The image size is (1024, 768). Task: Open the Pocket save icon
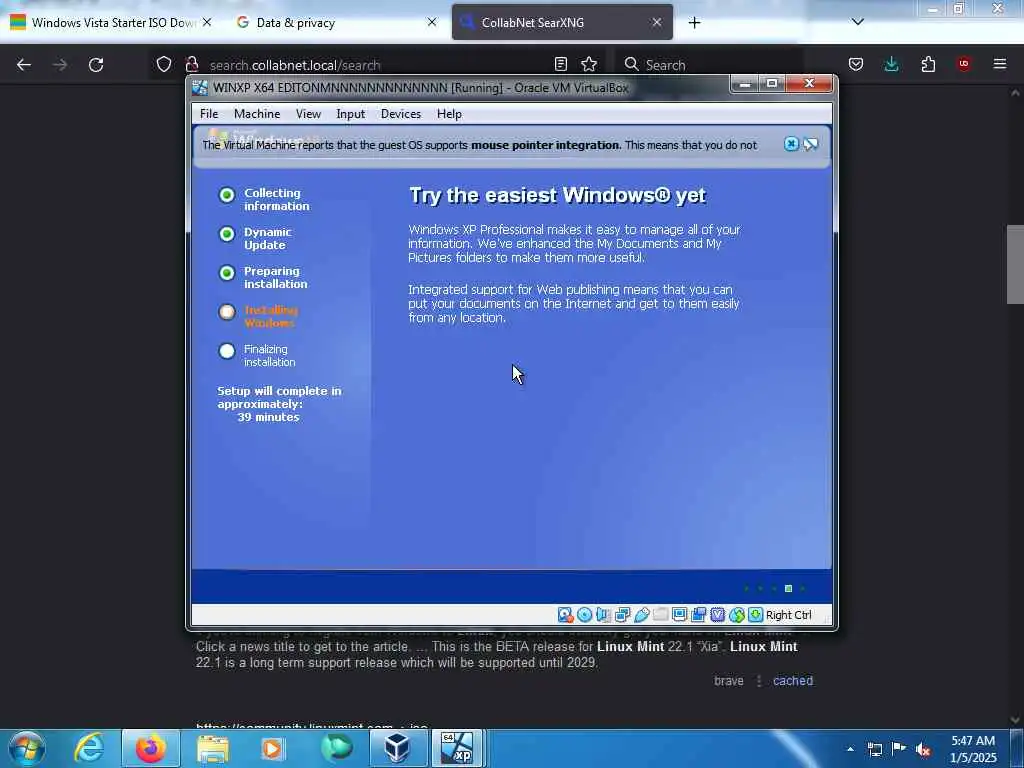[x=856, y=64]
